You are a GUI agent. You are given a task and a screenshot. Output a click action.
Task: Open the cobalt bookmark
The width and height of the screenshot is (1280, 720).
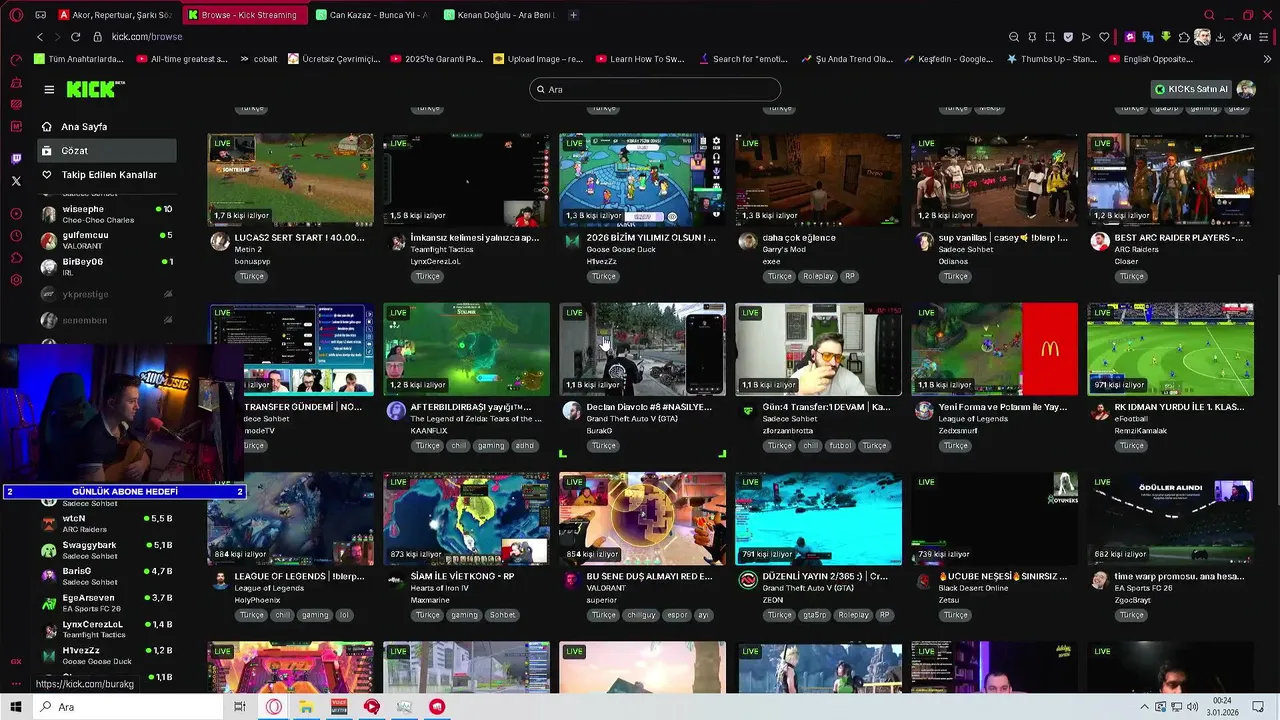tap(257, 59)
